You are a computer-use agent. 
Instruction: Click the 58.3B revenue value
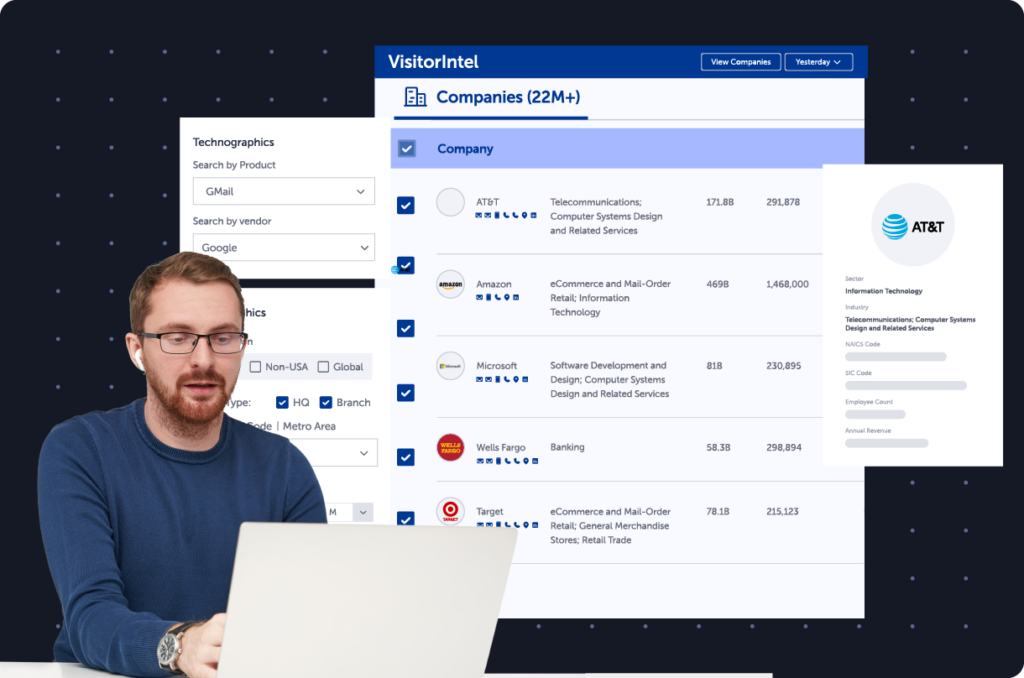(x=718, y=447)
